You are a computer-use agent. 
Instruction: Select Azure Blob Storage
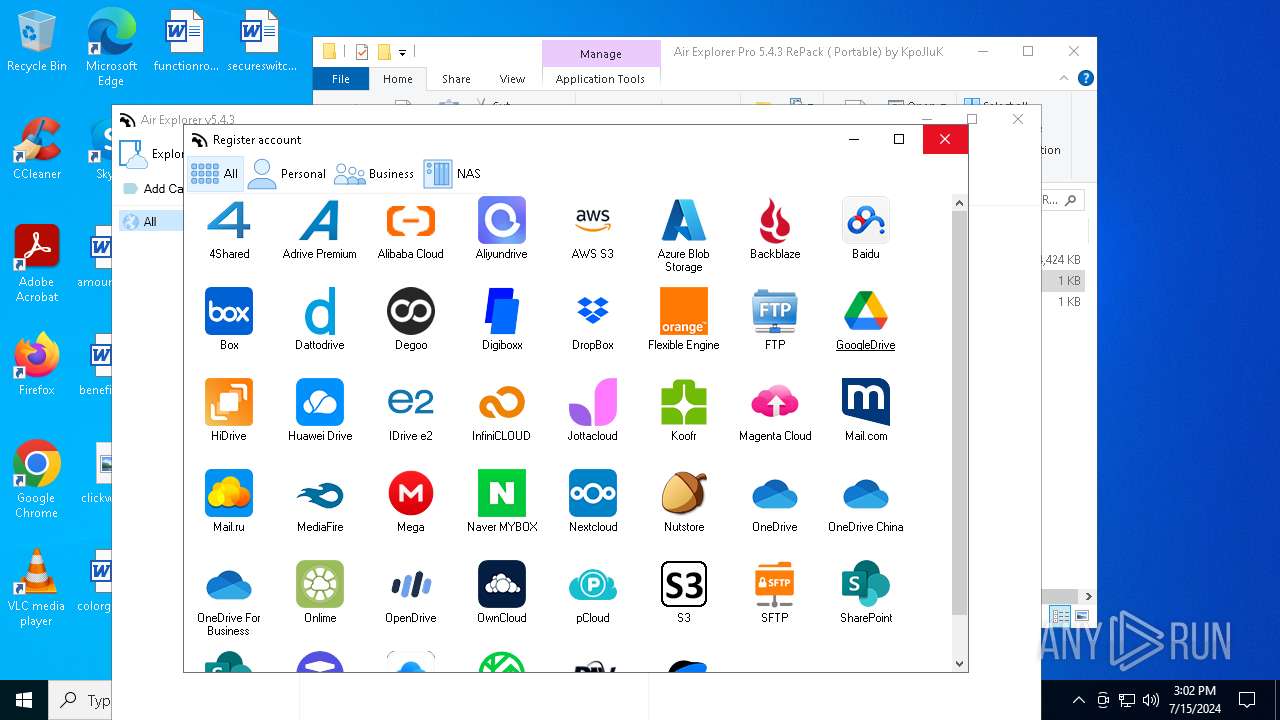[x=684, y=236]
